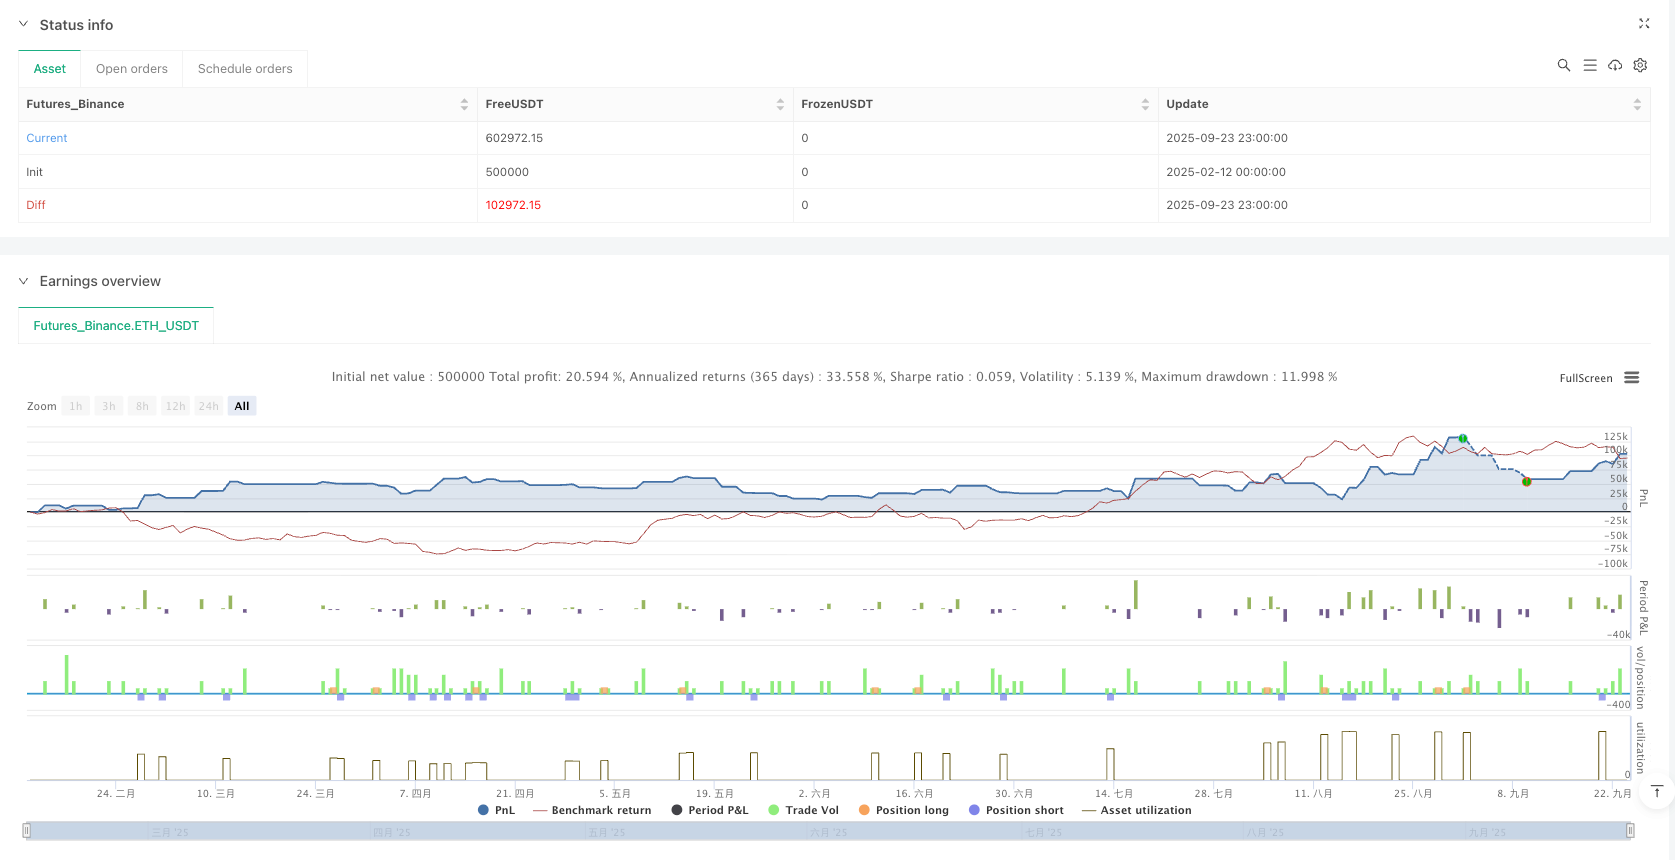Click the left handle of chart range navigator
This screenshot has height=860, width=1675.
[27, 830]
